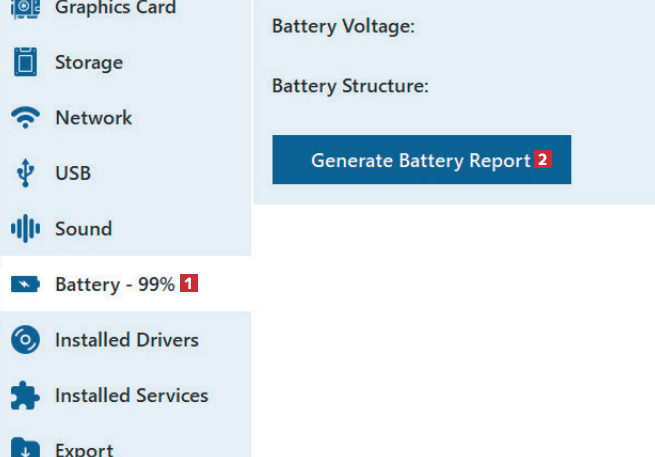Screen dimensions: 655x457
Task: Select the Battery - 99% text
Action: pos(115,285)
